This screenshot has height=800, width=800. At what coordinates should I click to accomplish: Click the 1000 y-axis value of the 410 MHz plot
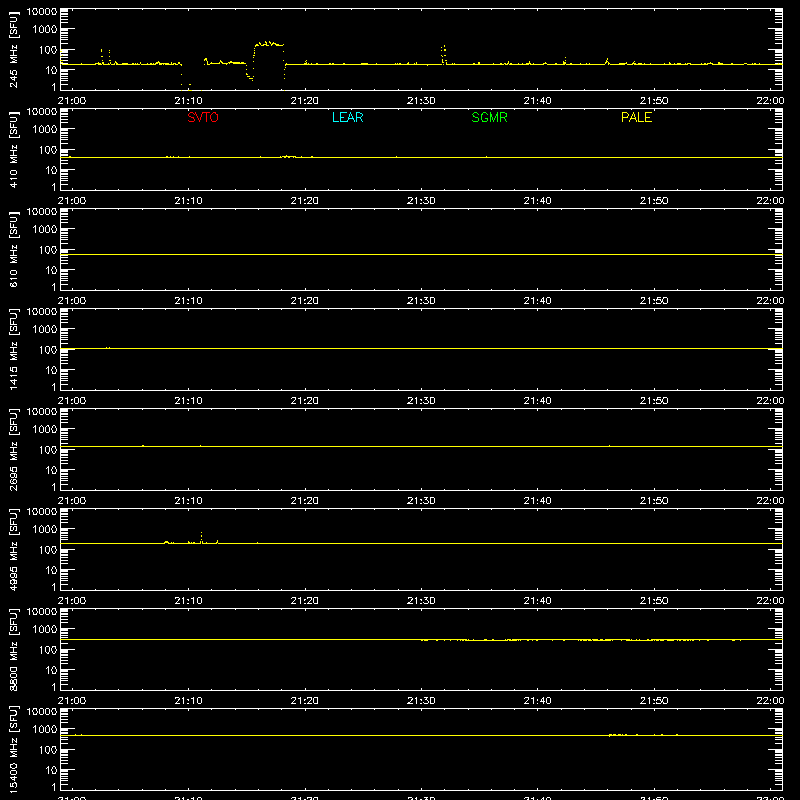pos(44,129)
